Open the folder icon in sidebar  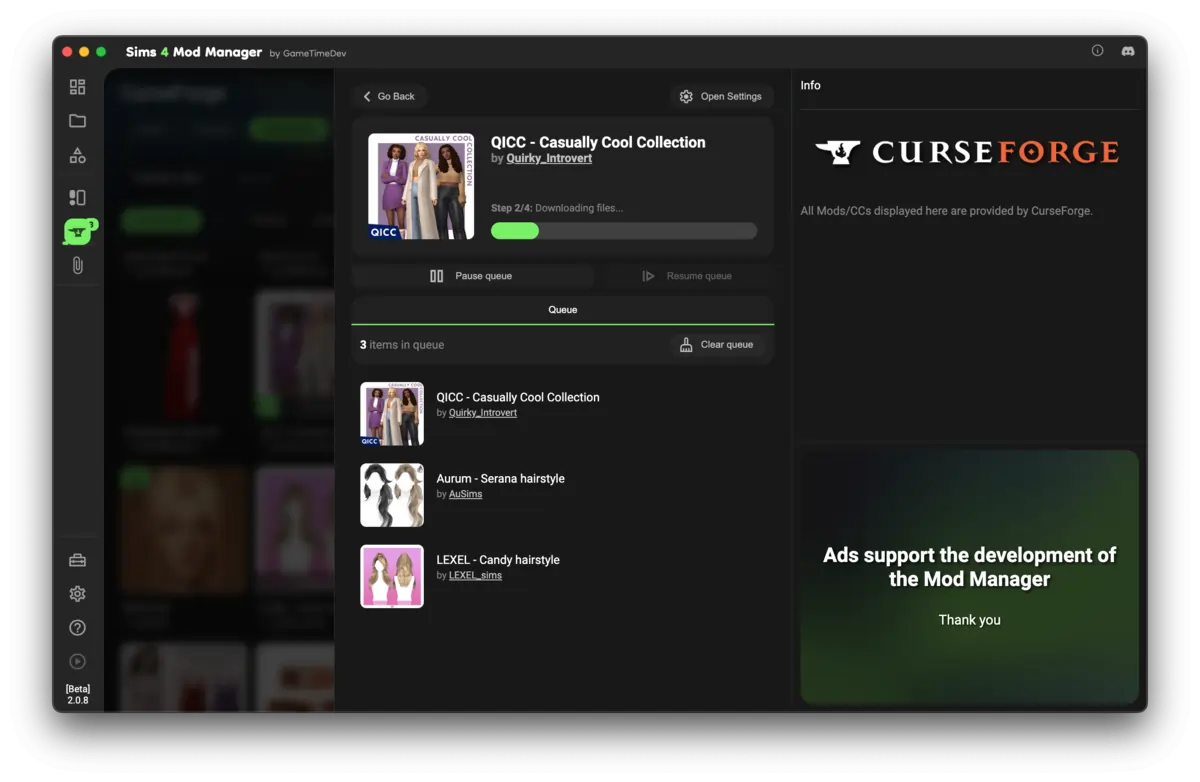[77, 121]
